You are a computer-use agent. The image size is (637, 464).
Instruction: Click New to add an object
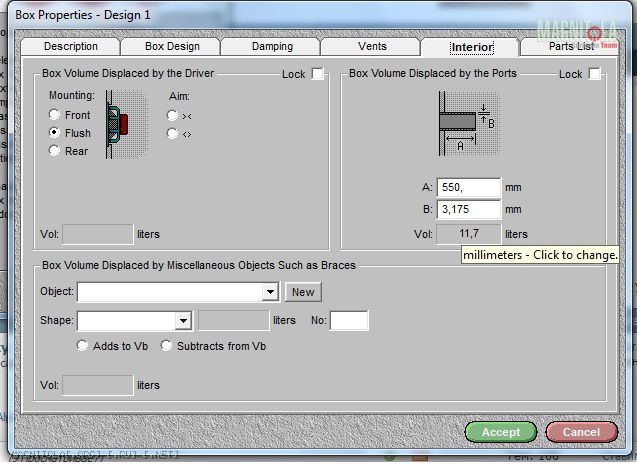click(x=303, y=292)
